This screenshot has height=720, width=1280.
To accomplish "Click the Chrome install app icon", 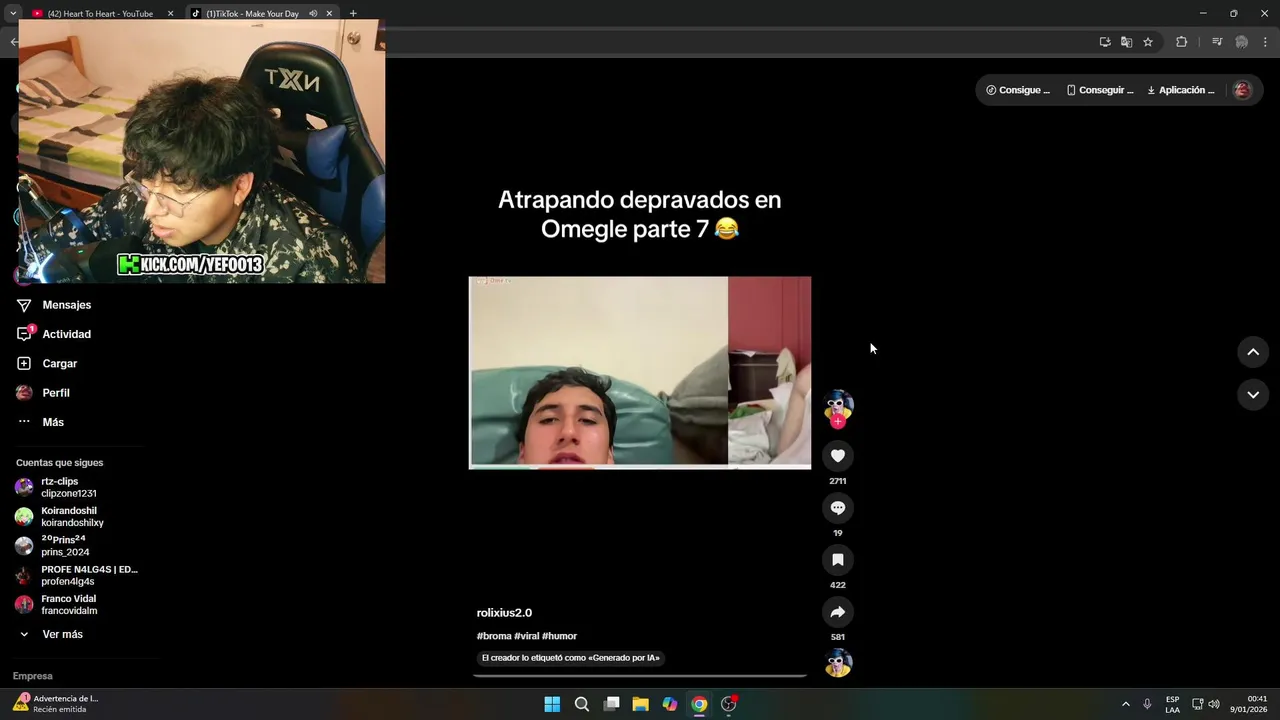I will point(1105,42).
